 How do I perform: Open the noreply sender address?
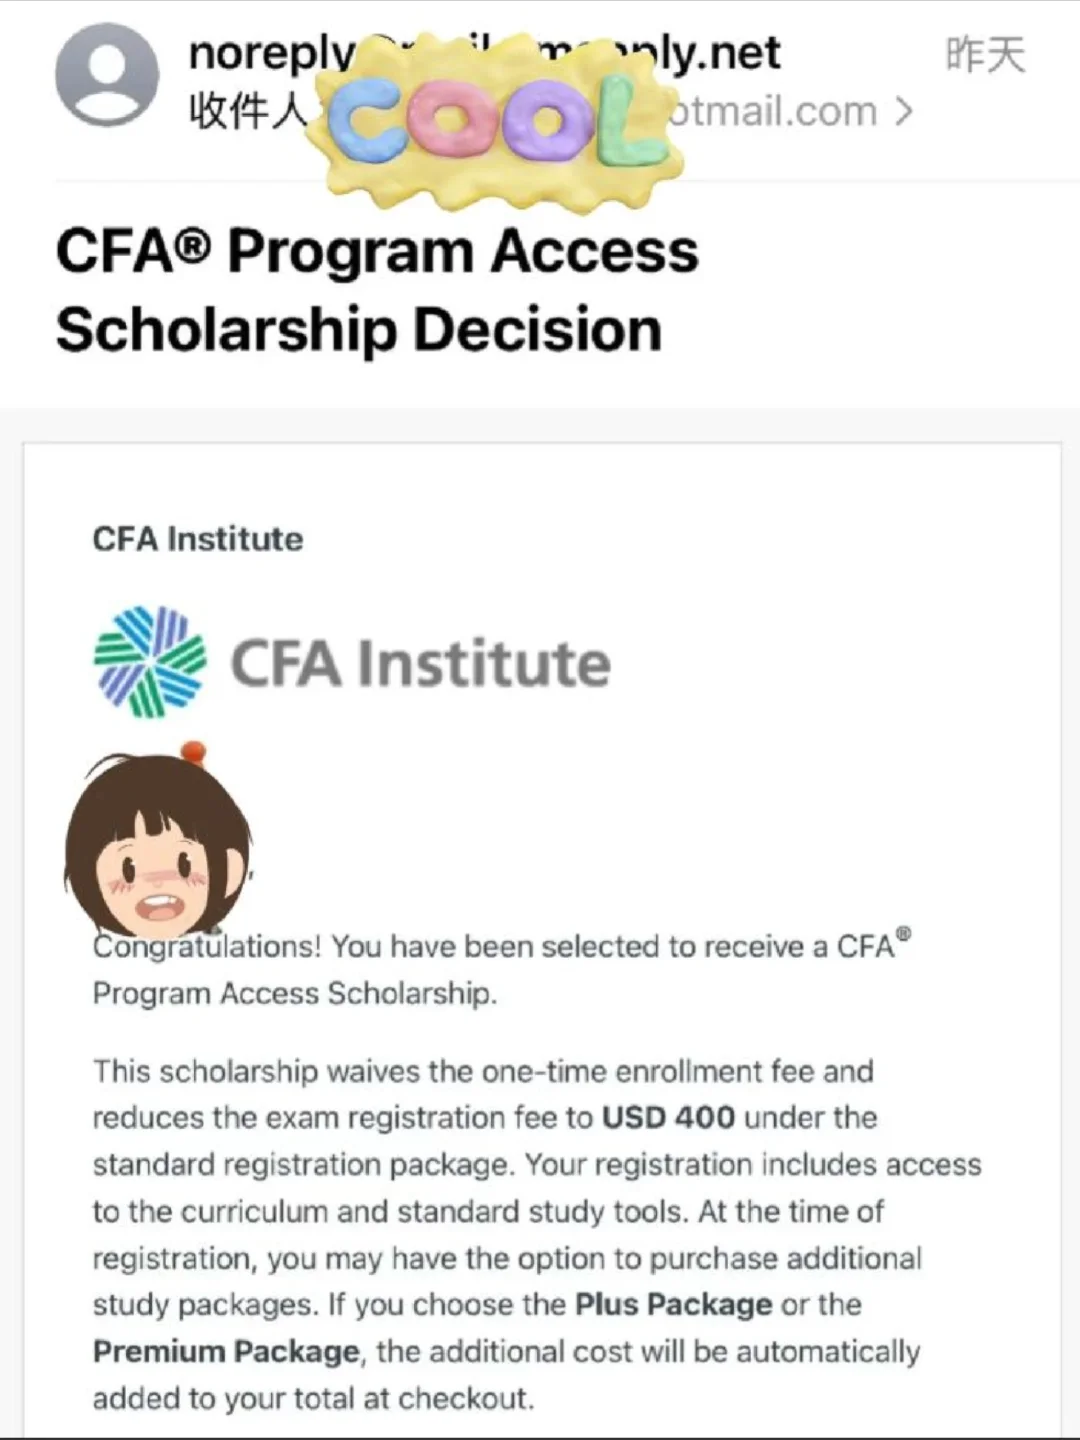(x=484, y=53)
